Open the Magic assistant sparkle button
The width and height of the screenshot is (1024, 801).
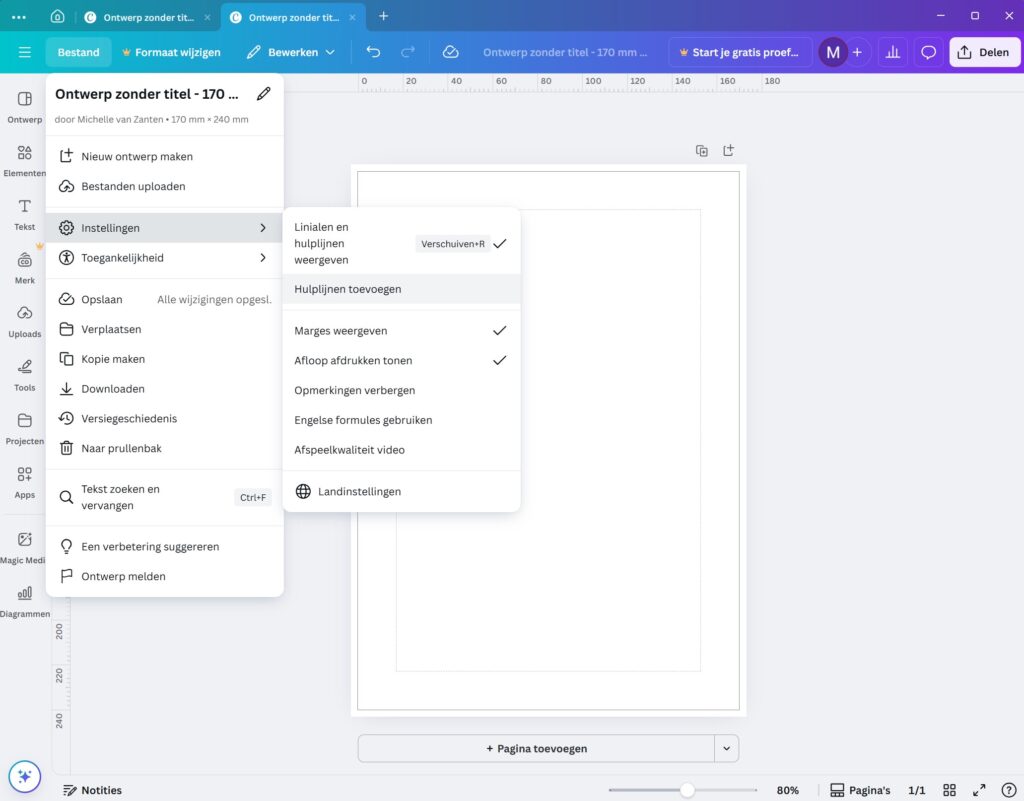[24, 775]
